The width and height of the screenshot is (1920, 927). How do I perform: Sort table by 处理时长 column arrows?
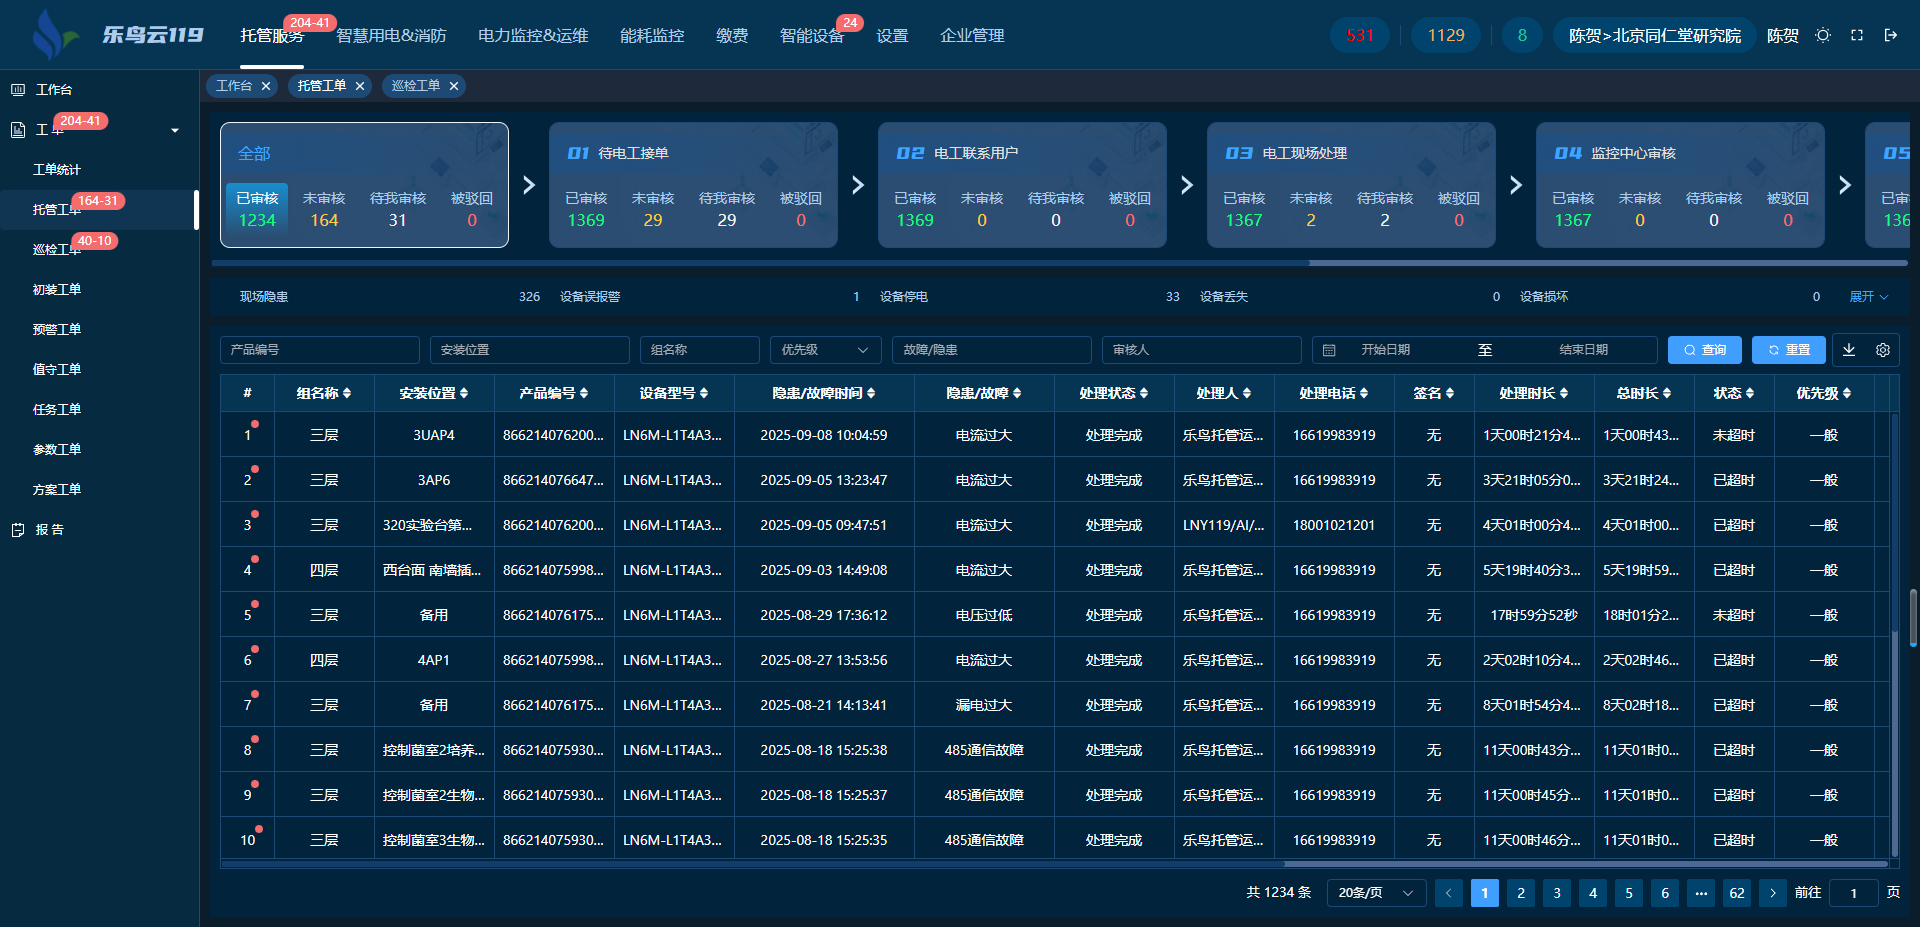1564,394
